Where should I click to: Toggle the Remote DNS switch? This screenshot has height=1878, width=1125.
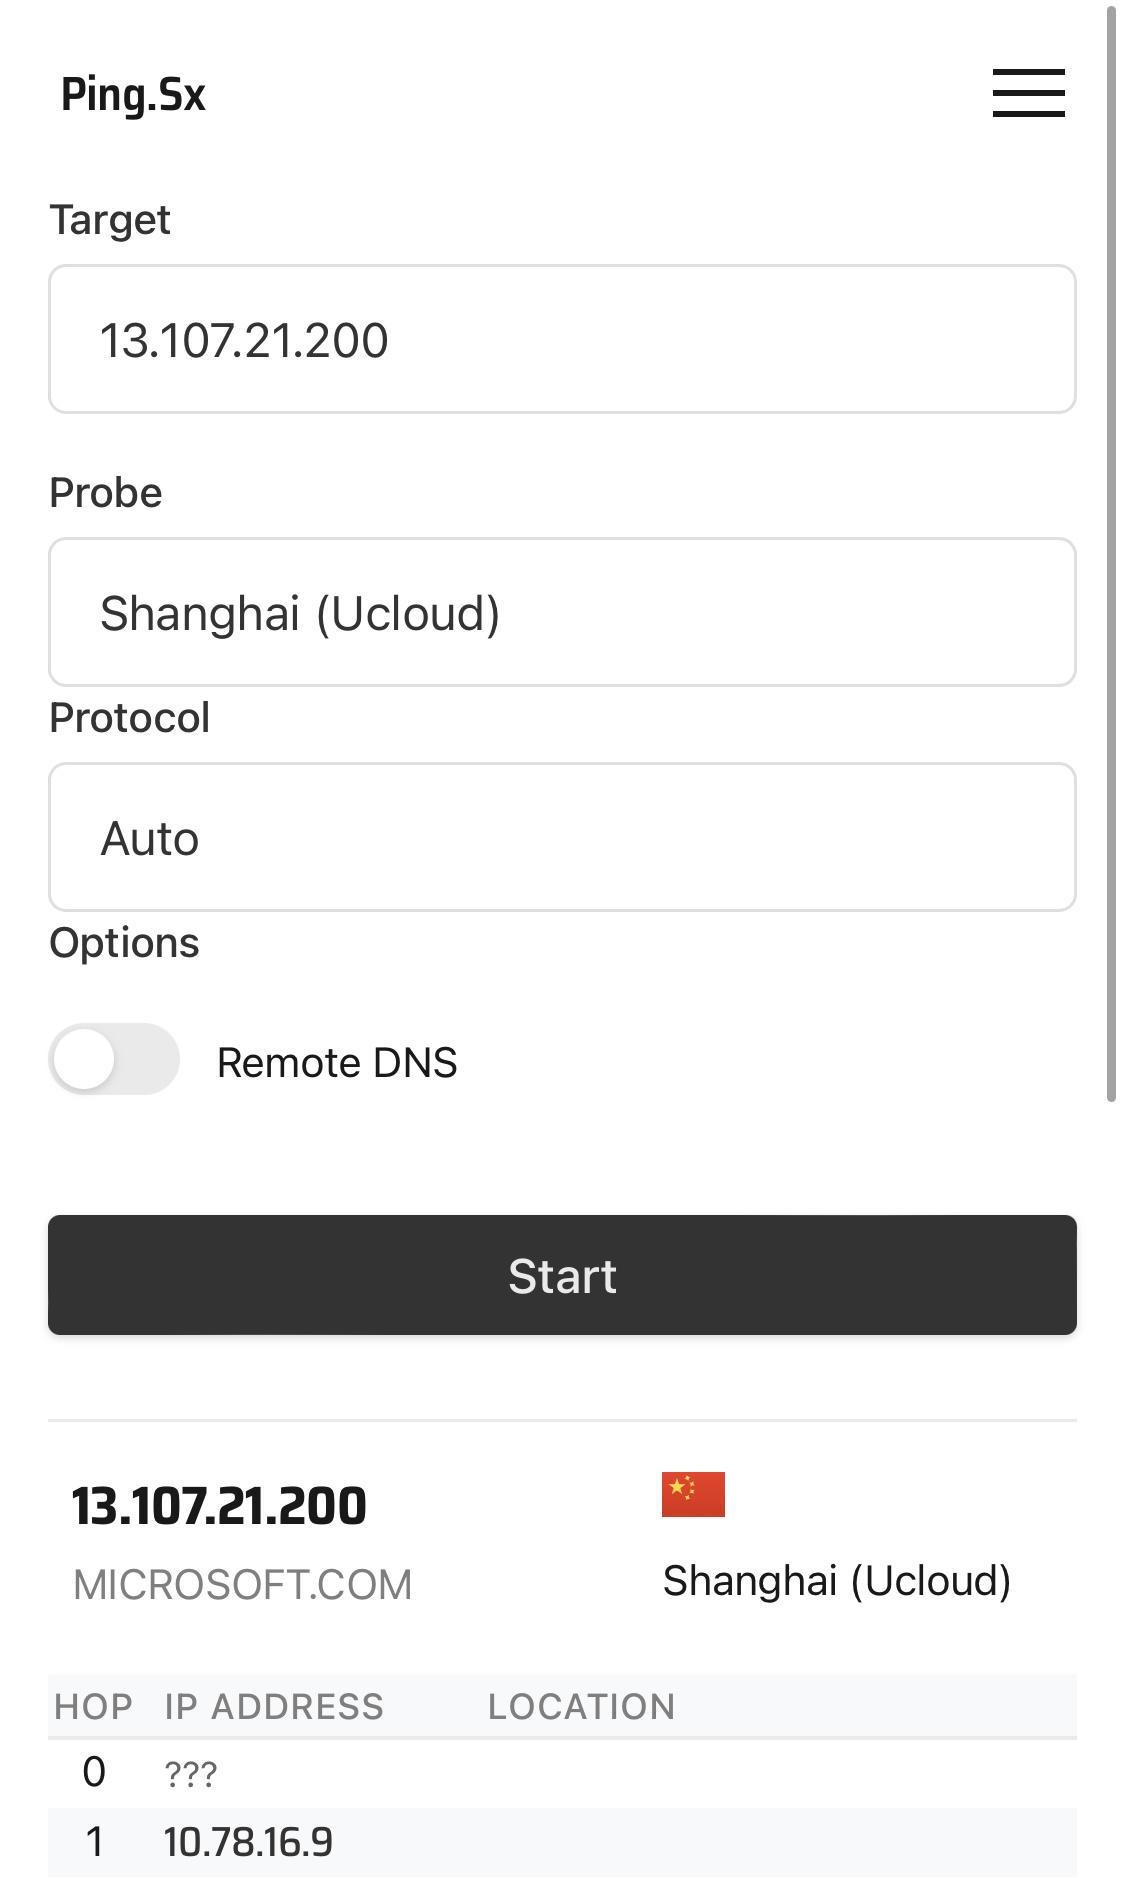[x=114, y=1060]
